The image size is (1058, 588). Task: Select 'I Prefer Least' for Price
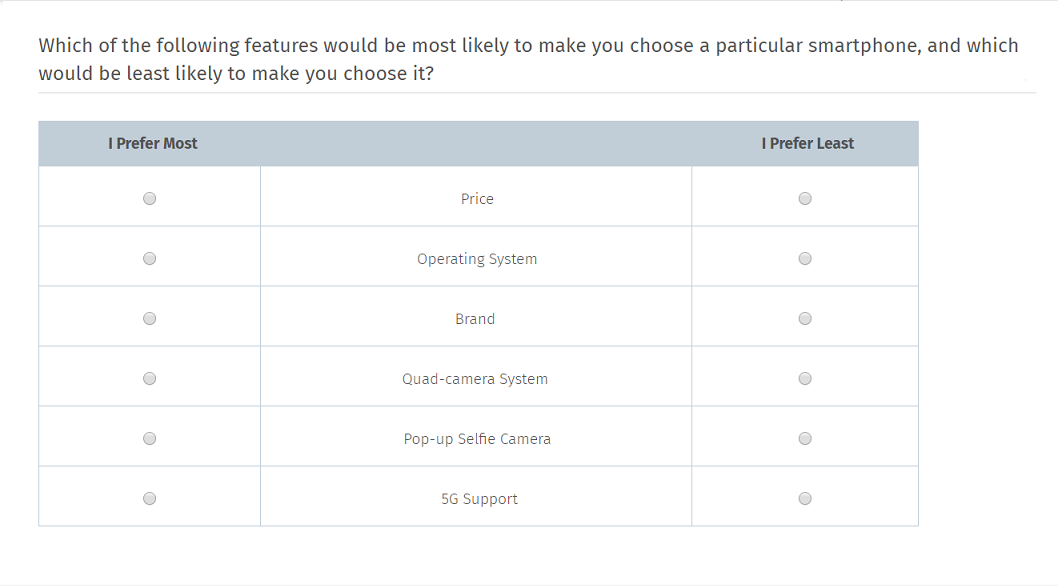(805, 199)
